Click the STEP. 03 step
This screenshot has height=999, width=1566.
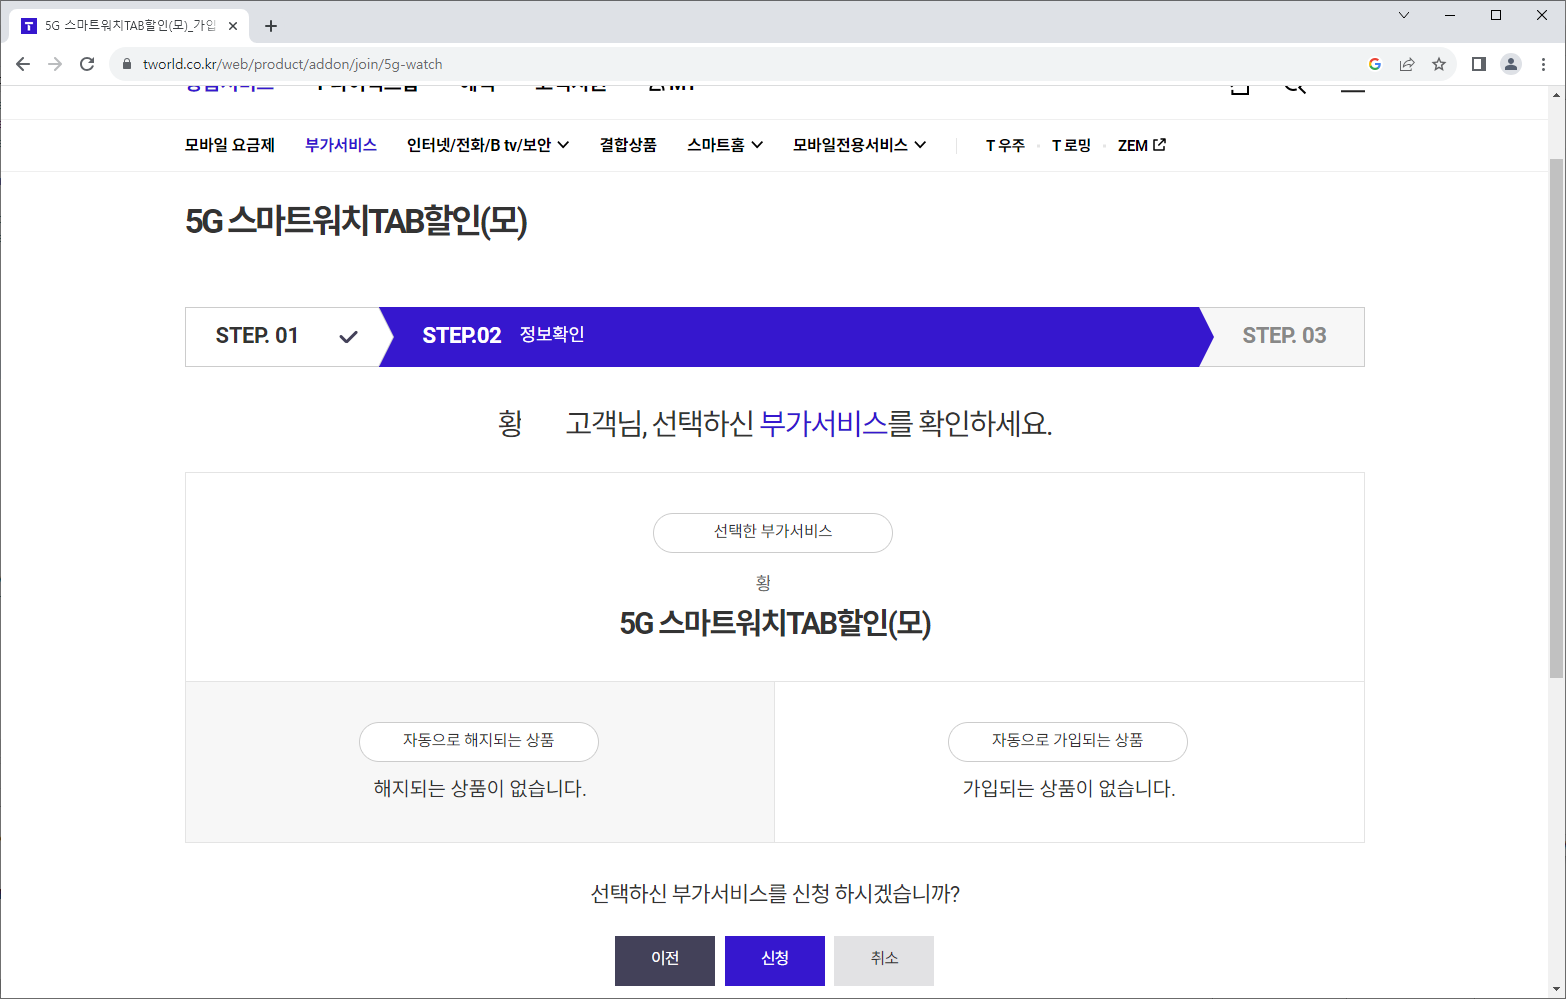1284,337
